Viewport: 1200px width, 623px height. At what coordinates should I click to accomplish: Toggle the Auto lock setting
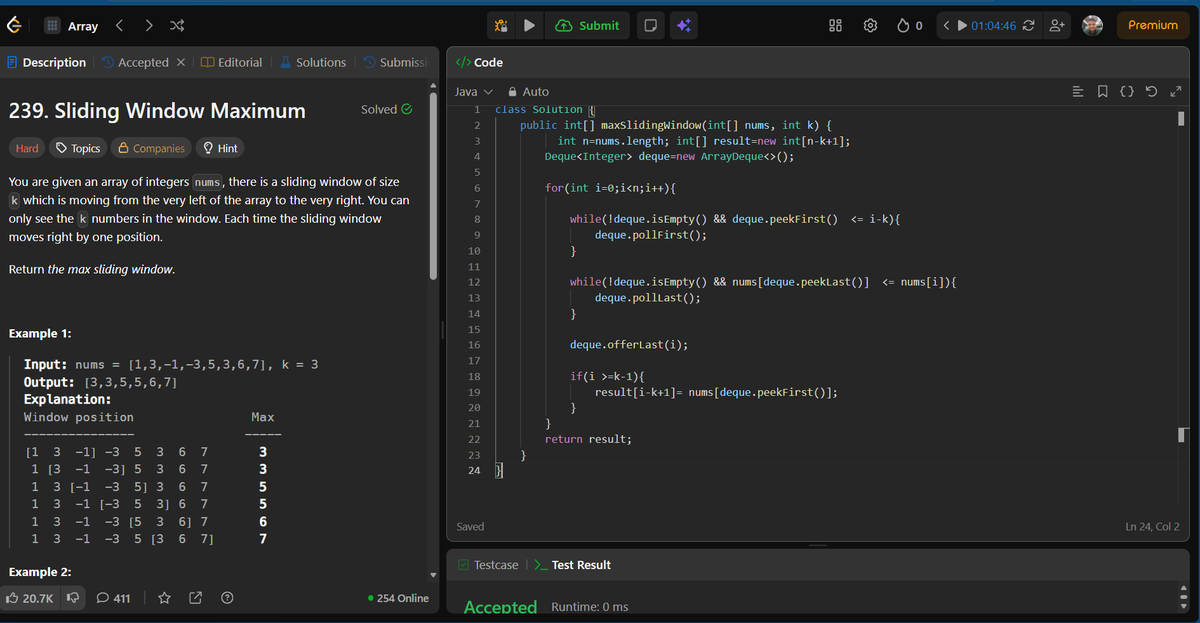click(529, 92)
